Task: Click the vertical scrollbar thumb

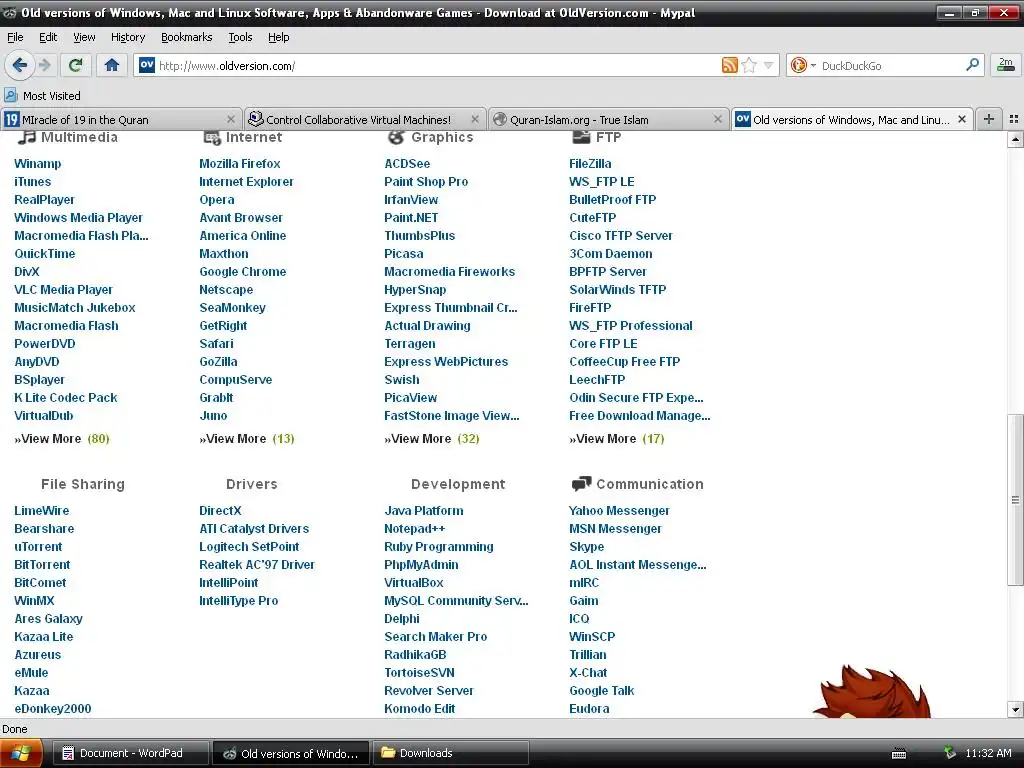Action: coord(1016,500)
